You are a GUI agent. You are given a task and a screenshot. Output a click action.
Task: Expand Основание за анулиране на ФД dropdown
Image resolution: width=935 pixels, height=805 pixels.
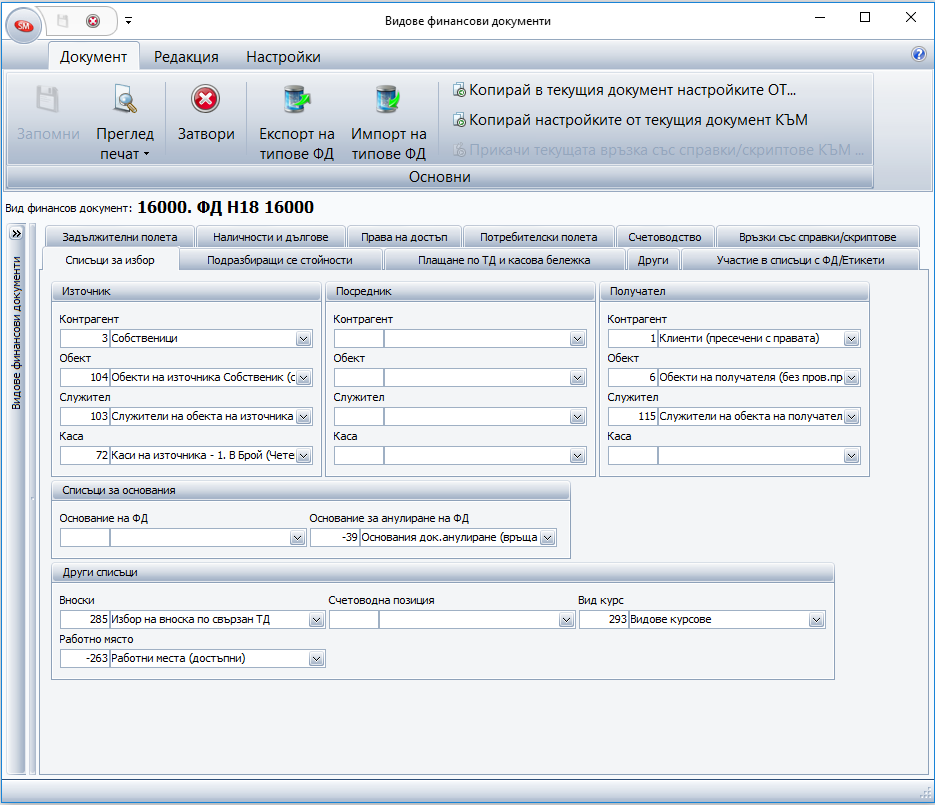547,538
